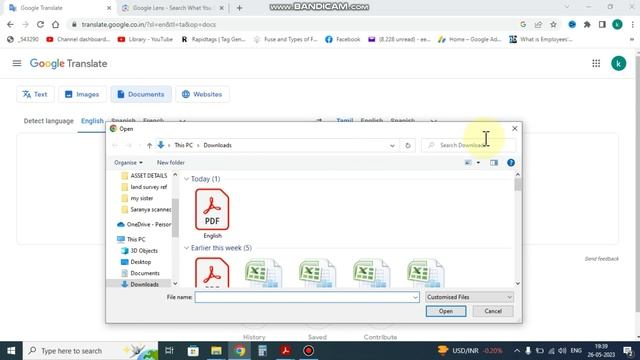Go to Chrome home page icon
This screenshot has height=360, width=640.
tap(56, 24)
